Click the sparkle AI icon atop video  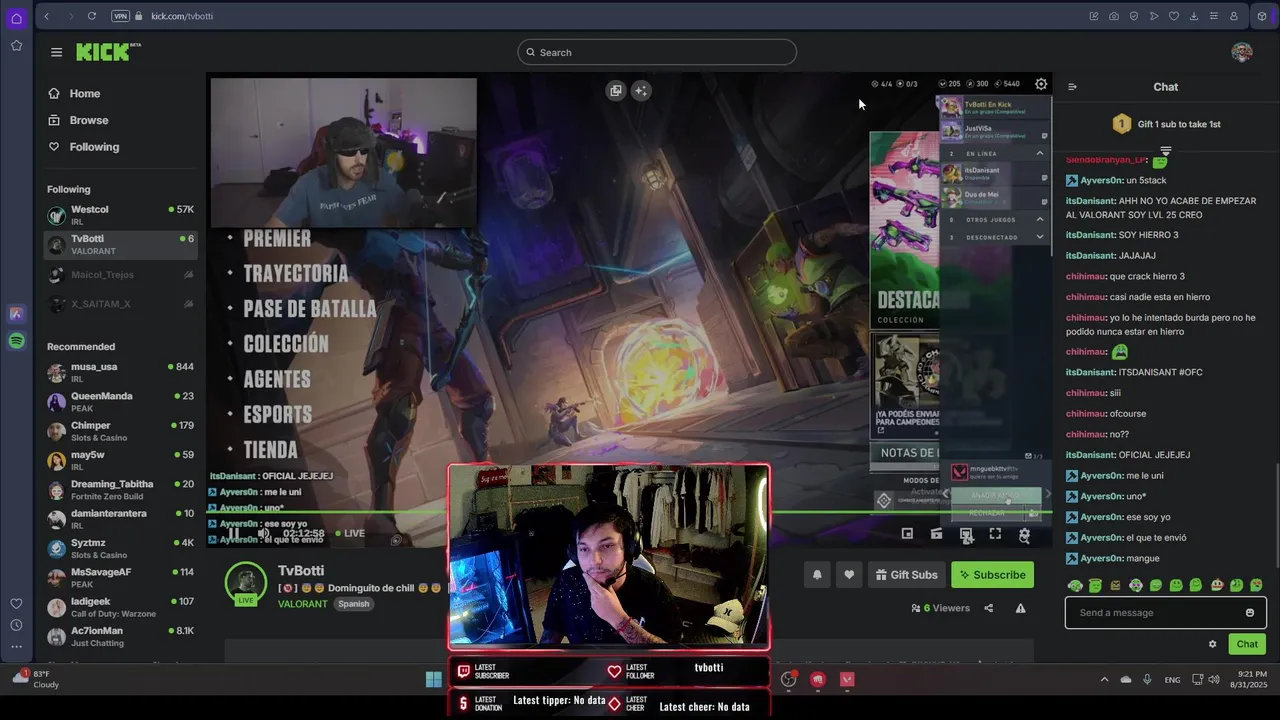click(x=641, y=90)
